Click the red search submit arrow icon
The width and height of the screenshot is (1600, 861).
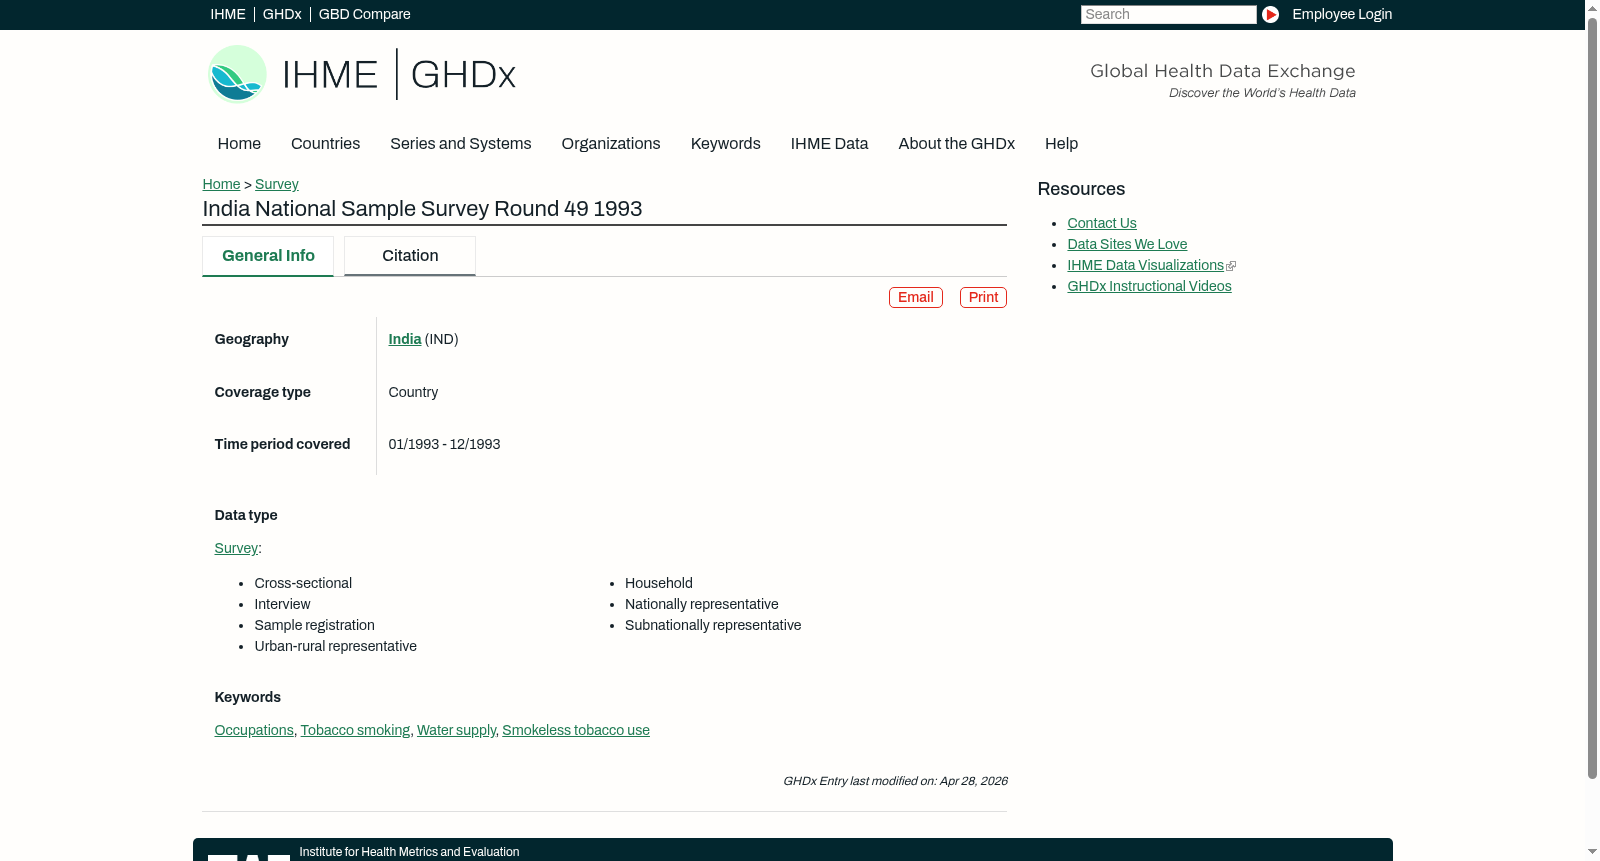pyautogui.click(x=1270, y=14)
